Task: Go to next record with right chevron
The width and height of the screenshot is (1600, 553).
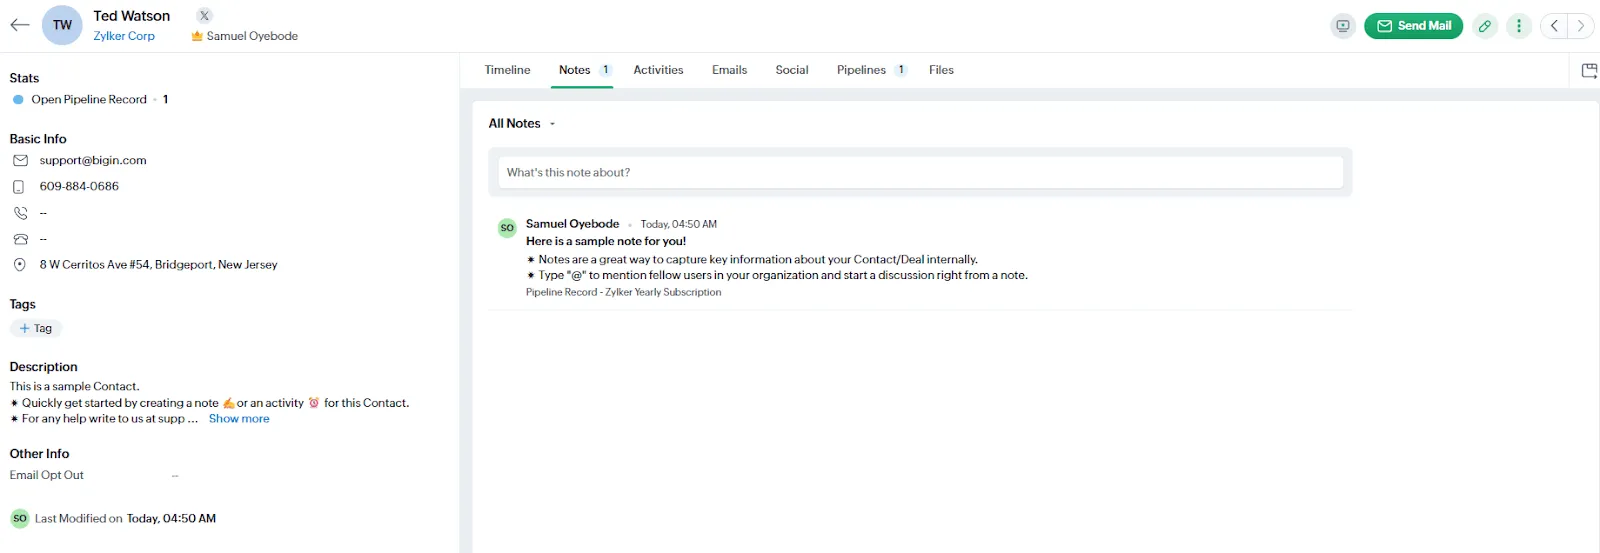Action: 1581,26
